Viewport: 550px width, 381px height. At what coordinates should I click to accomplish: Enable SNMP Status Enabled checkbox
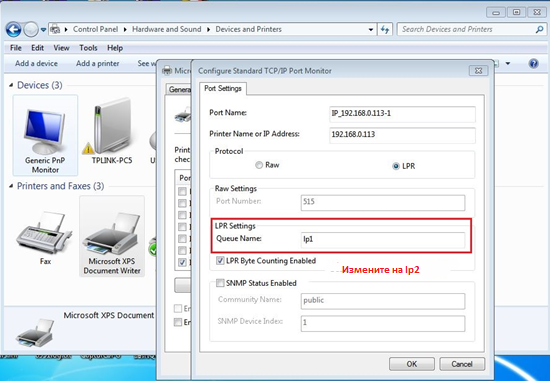click(220, 283)
